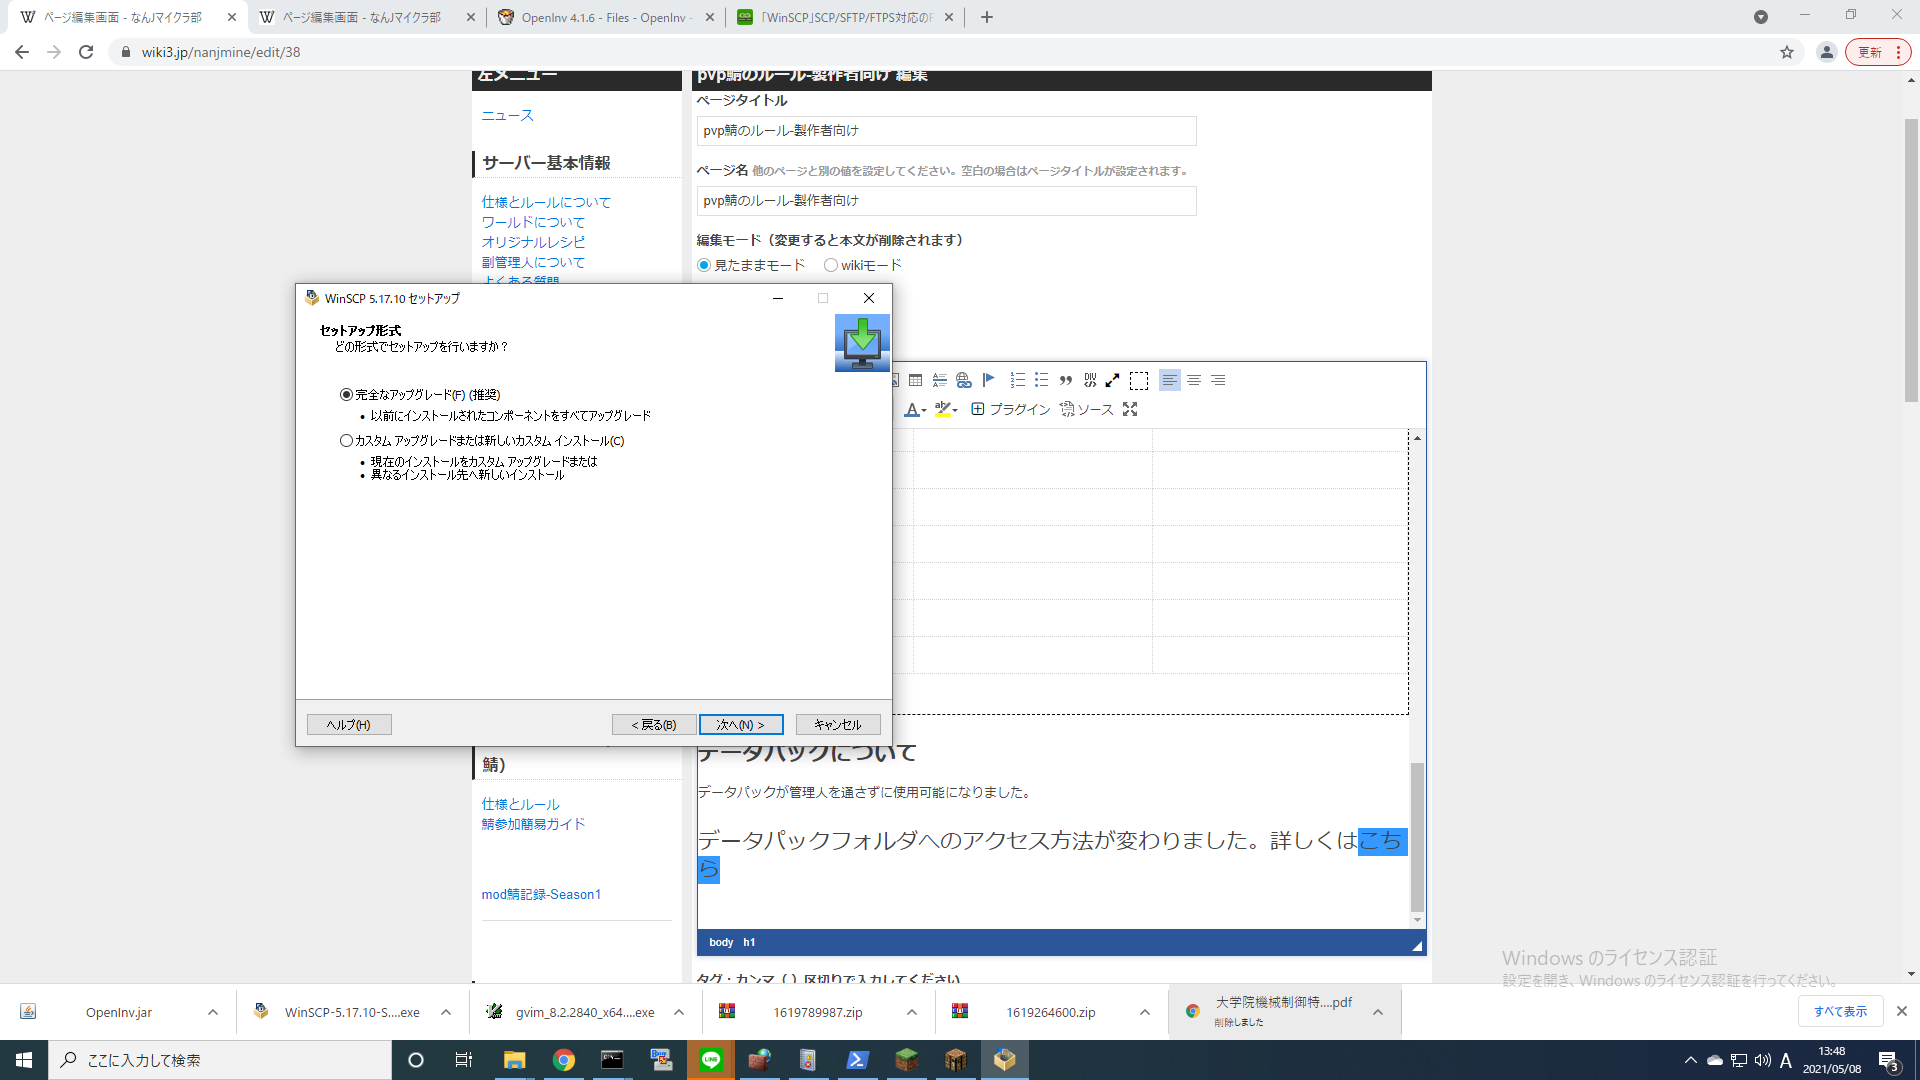Open LINE from the taskbar
The width and height of the screenshot is (1920, 1080).
711,1060
